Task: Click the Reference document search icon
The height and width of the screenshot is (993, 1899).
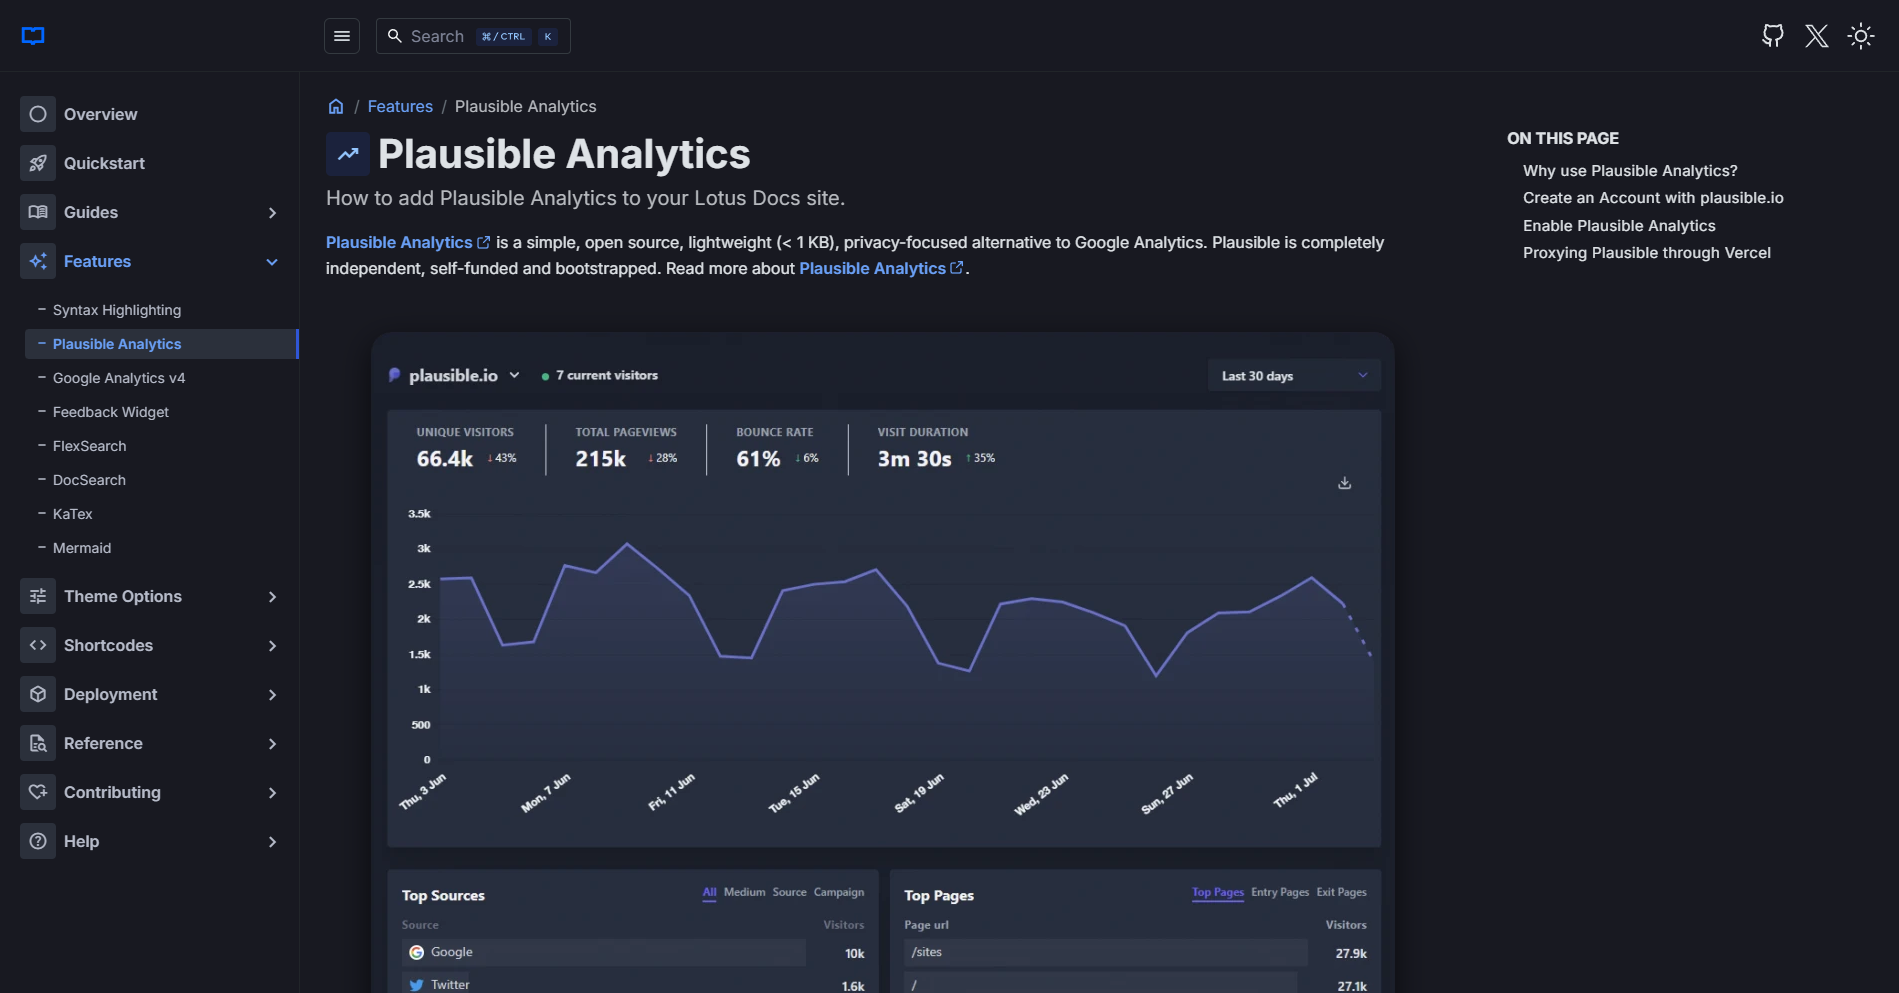Action: pos(38,743)
